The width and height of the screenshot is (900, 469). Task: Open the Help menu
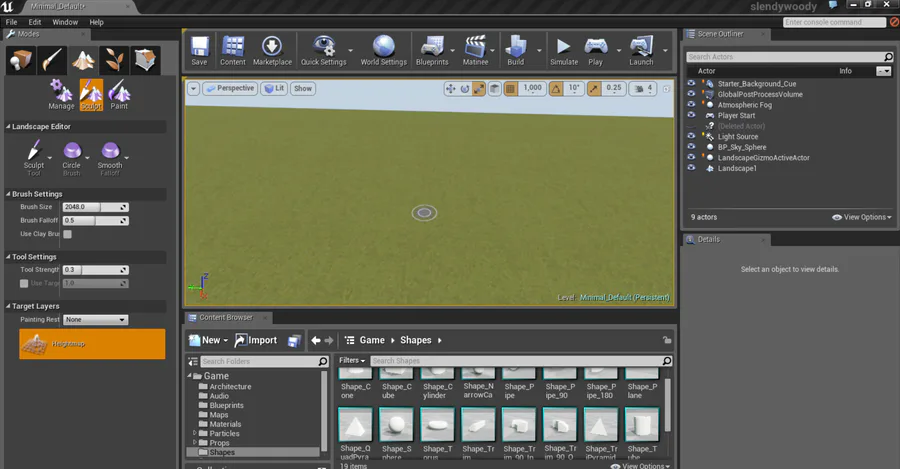pyautogui.click(x=96, y=22)
